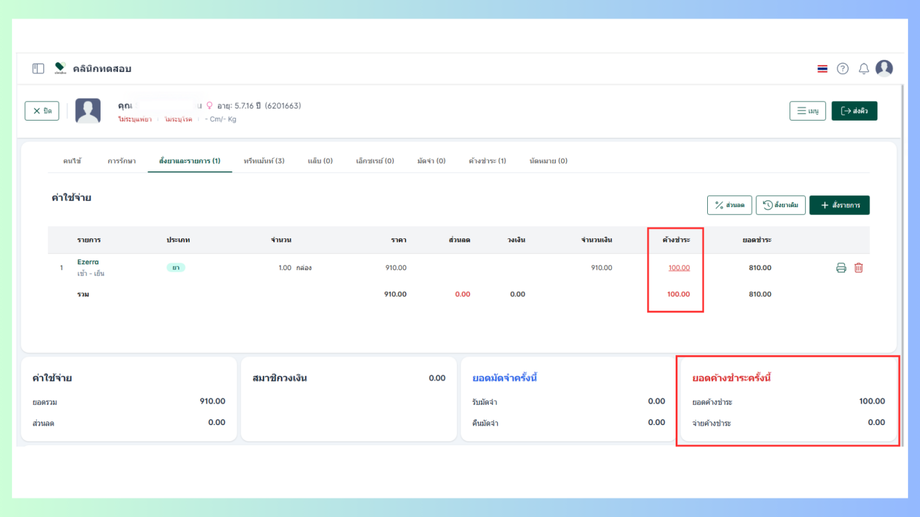
Task: Delete the Ezerra item with trash icon
Action: (858, 268)
